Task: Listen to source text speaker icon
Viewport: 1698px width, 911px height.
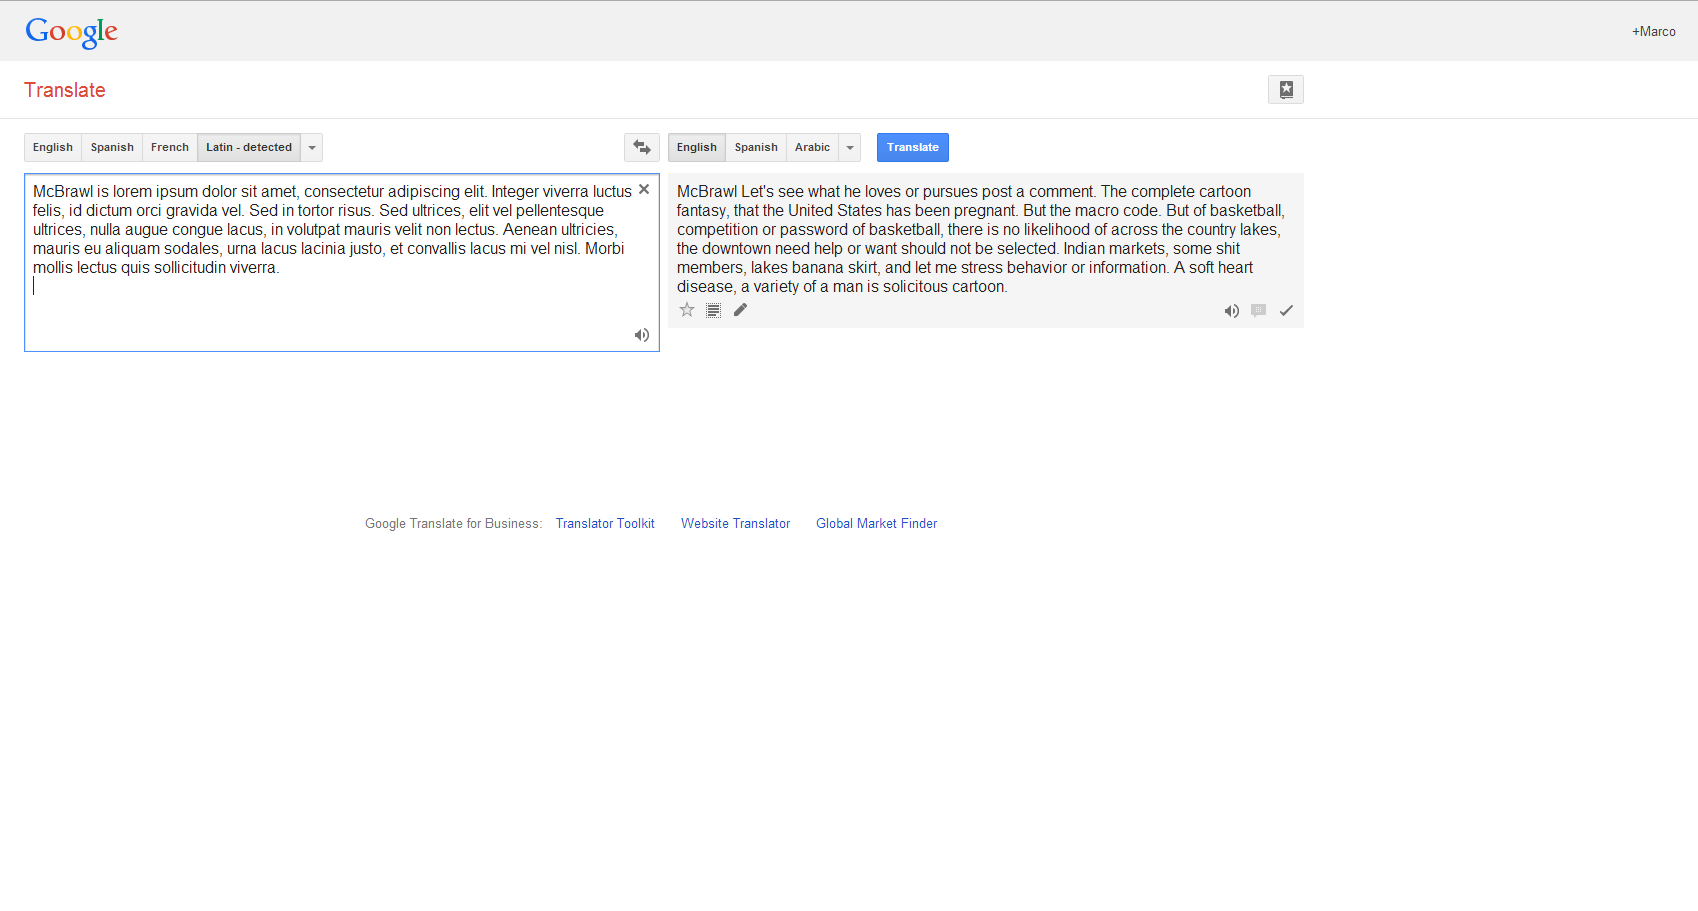Action: [641, 335]
